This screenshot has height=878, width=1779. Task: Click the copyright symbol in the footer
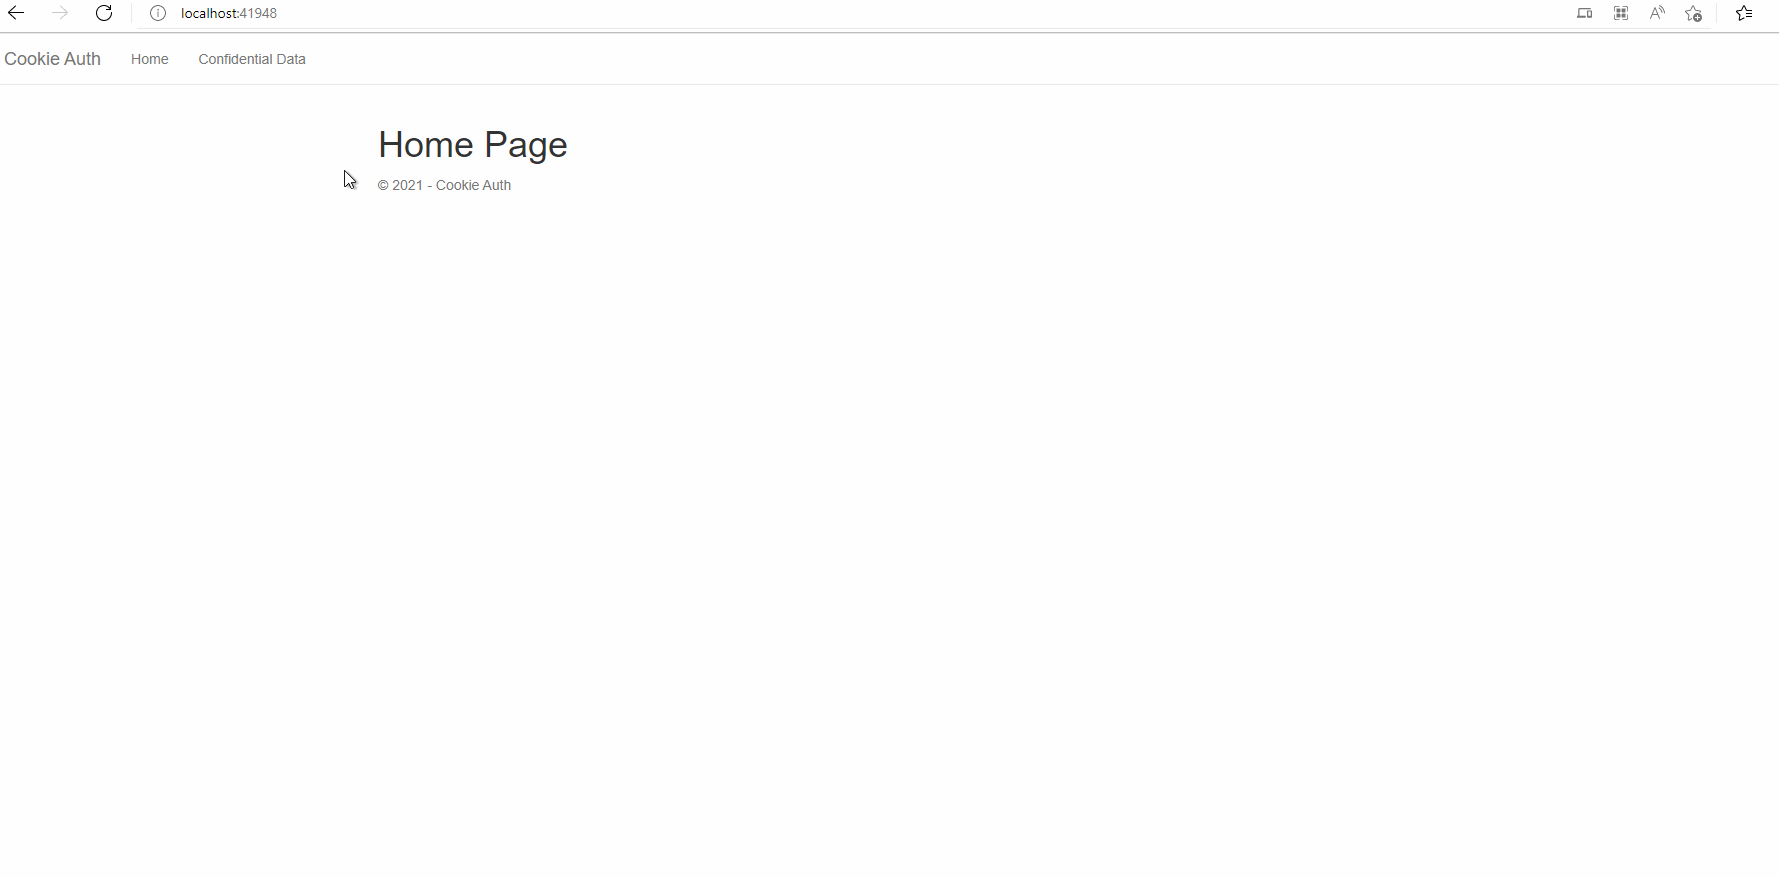(383, 185)
